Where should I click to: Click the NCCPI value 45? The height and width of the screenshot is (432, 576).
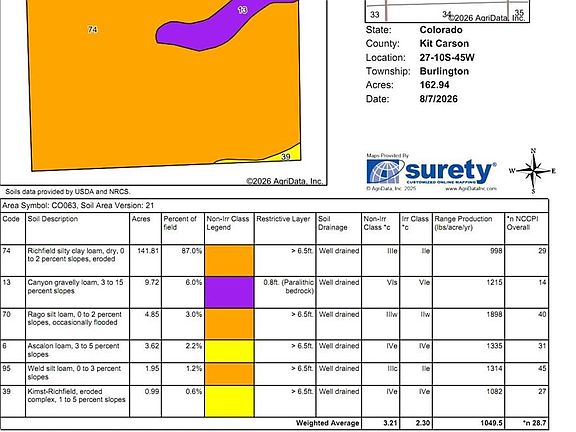pos(542,368)
